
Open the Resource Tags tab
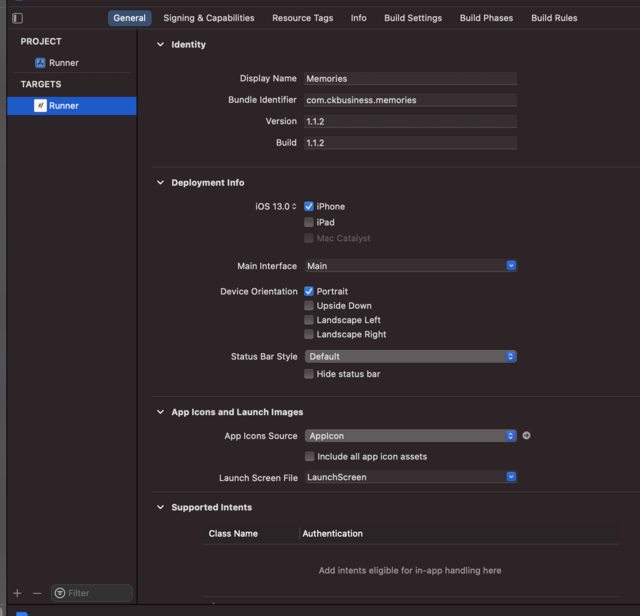(302, 18)
